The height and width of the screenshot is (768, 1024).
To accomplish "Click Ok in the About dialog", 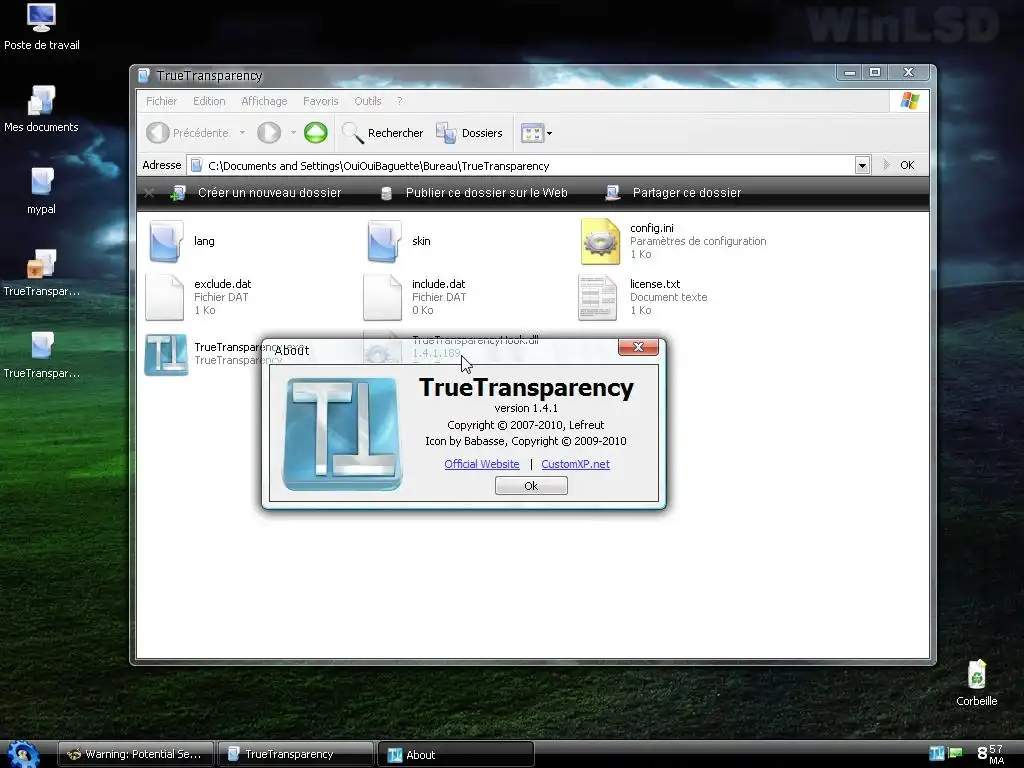I will point(531,485).
